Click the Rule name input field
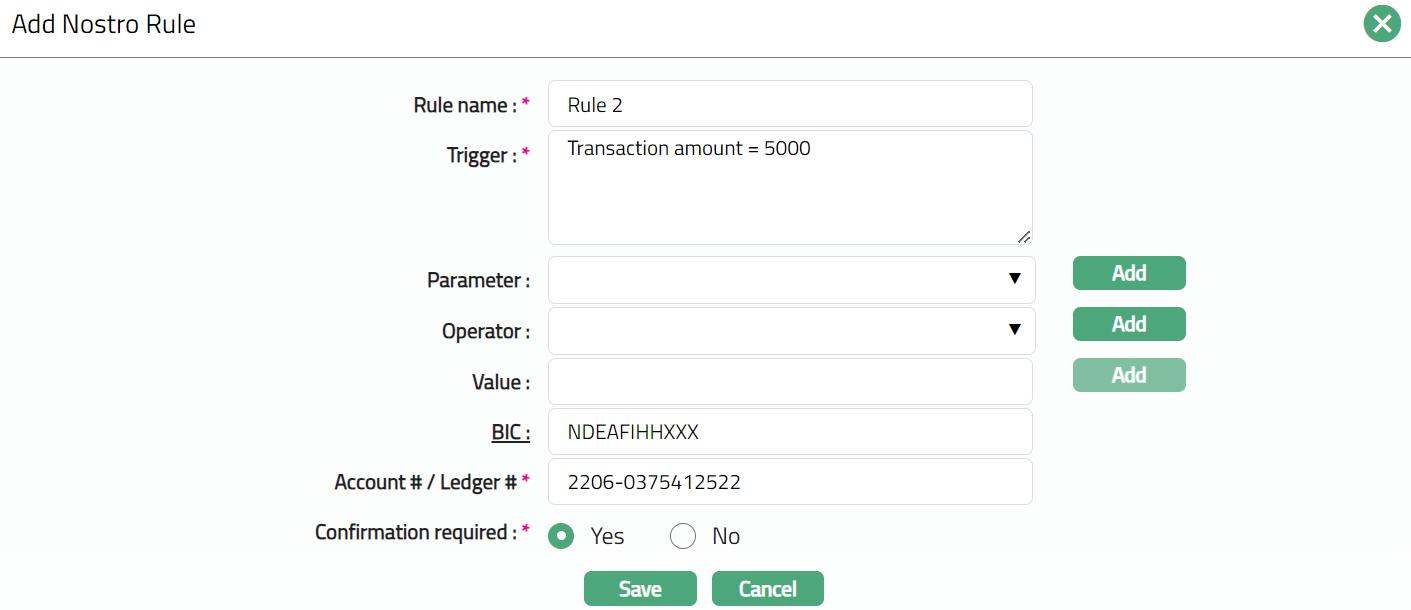Viewport: 1411px width, 610px height. point(789,104)
